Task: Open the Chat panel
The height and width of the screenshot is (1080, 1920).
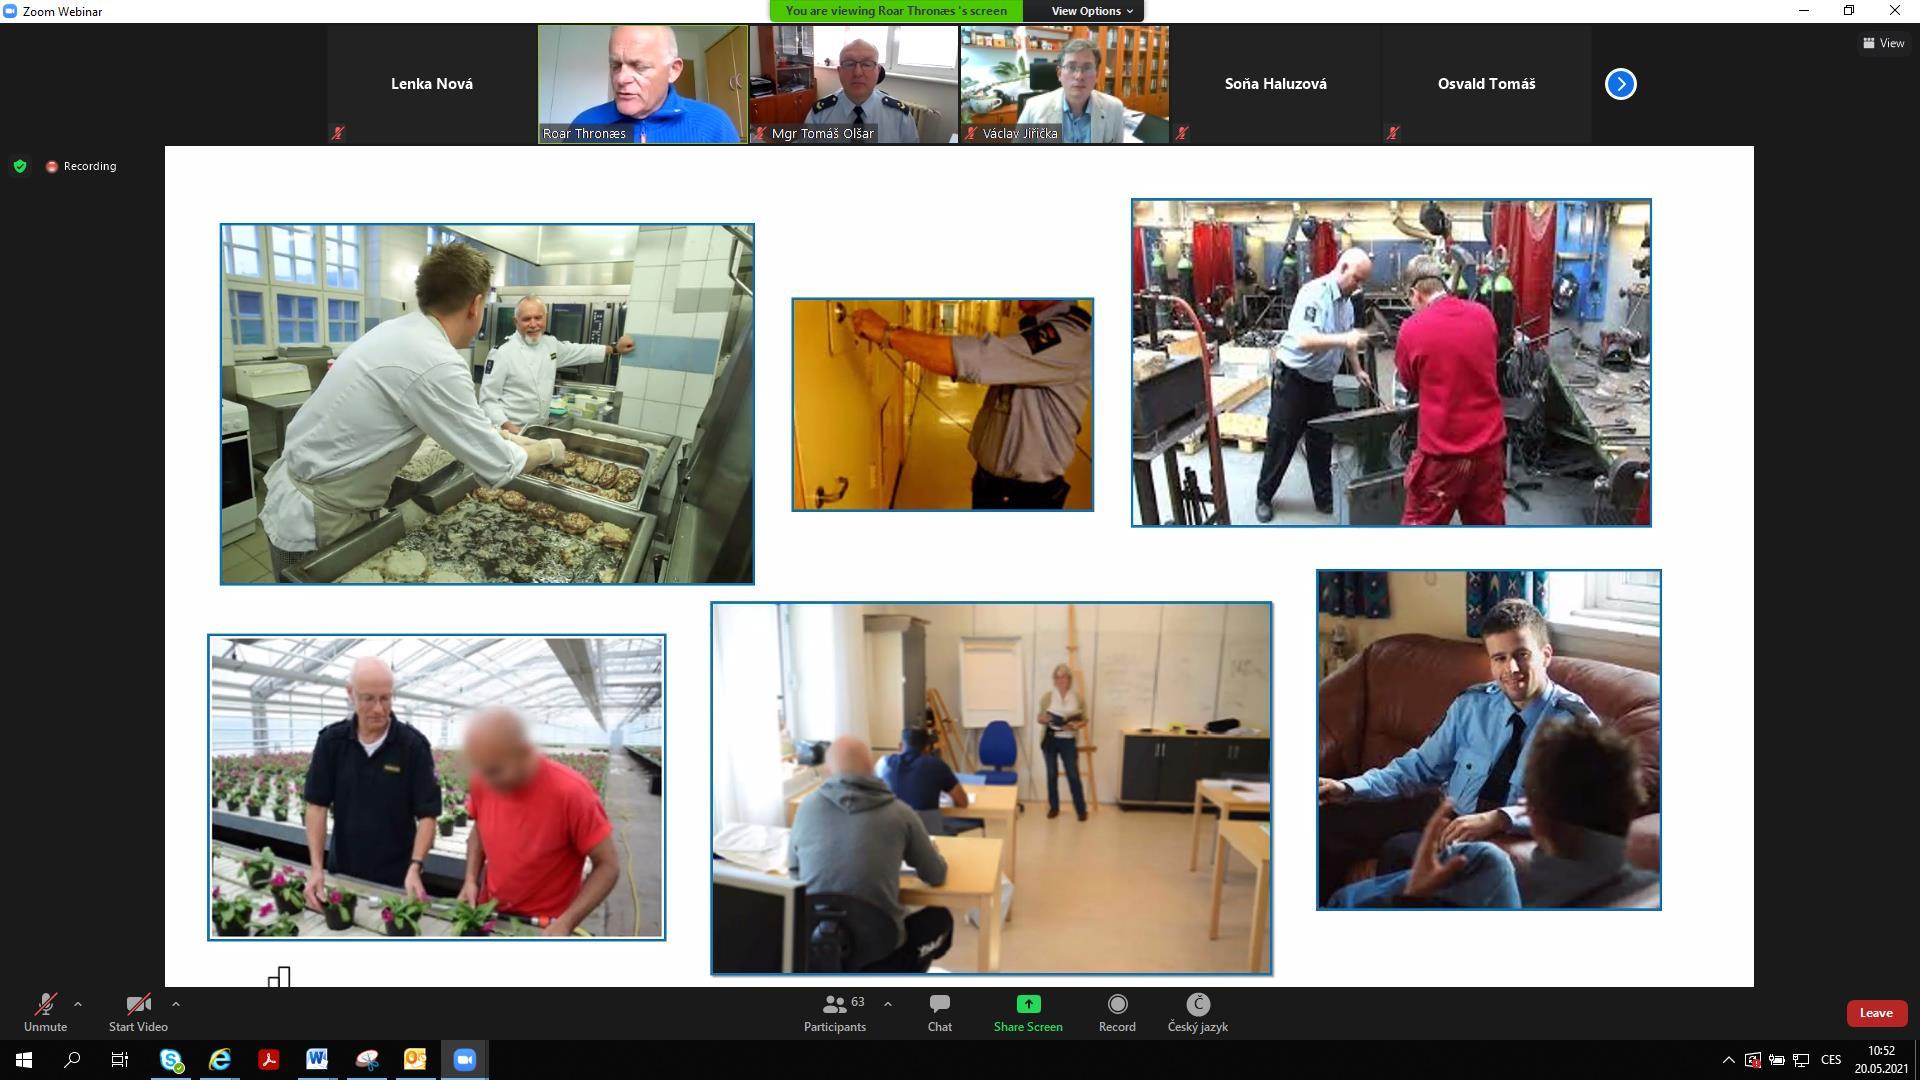Action: [x=939, y=1004]
